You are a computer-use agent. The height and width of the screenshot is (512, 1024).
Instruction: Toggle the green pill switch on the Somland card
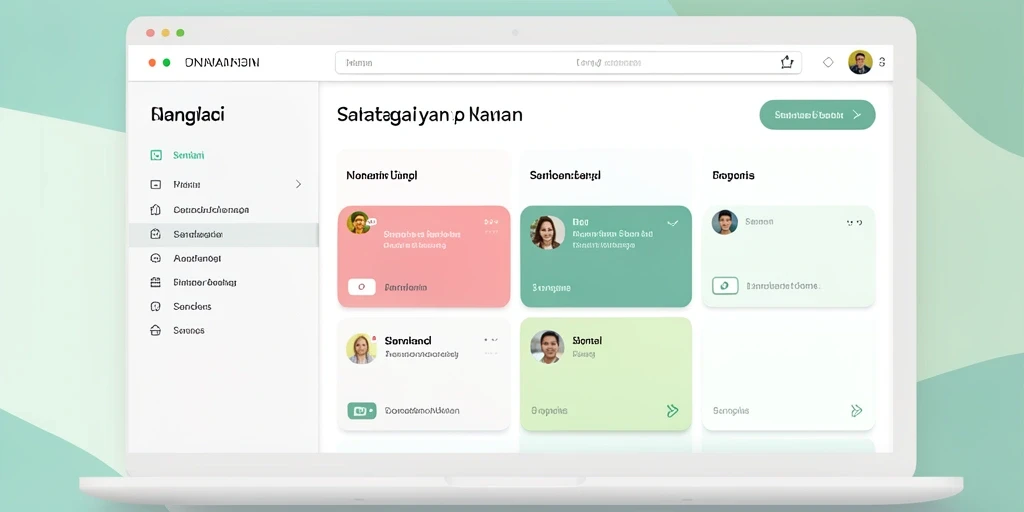362,411
